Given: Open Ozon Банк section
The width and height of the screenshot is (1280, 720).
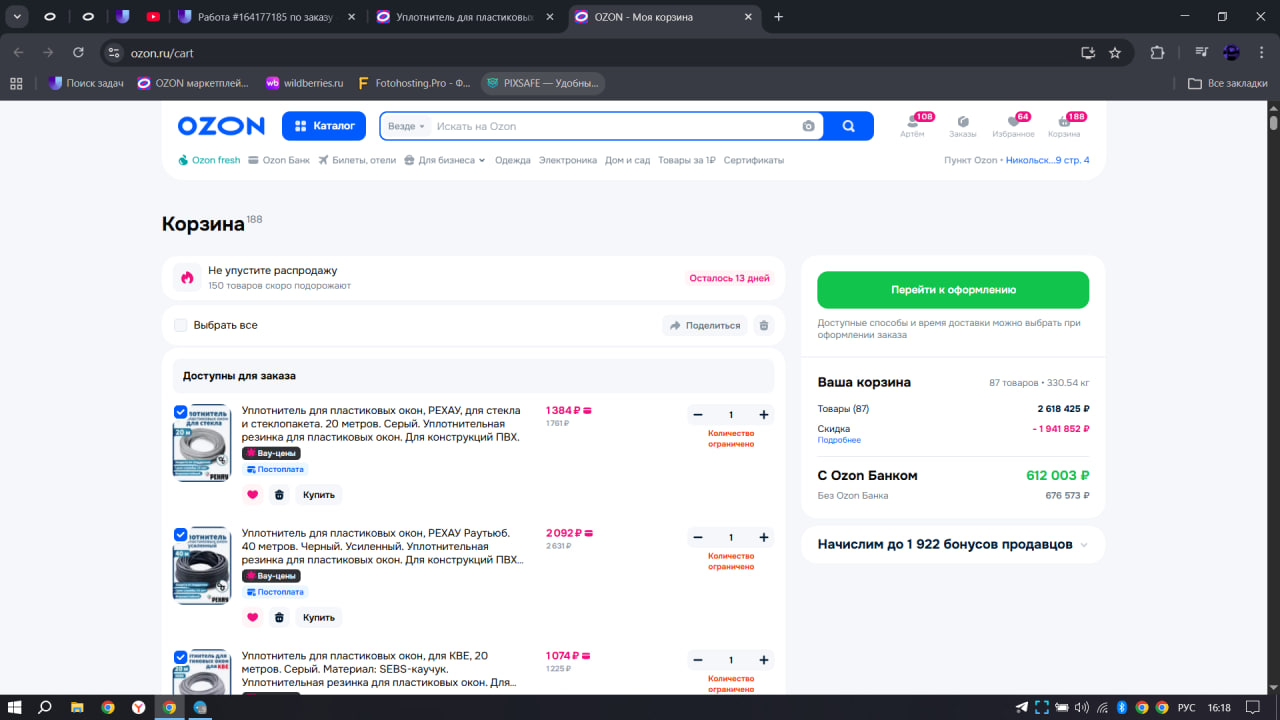Looking at the screenshot, I should [279, 160].
